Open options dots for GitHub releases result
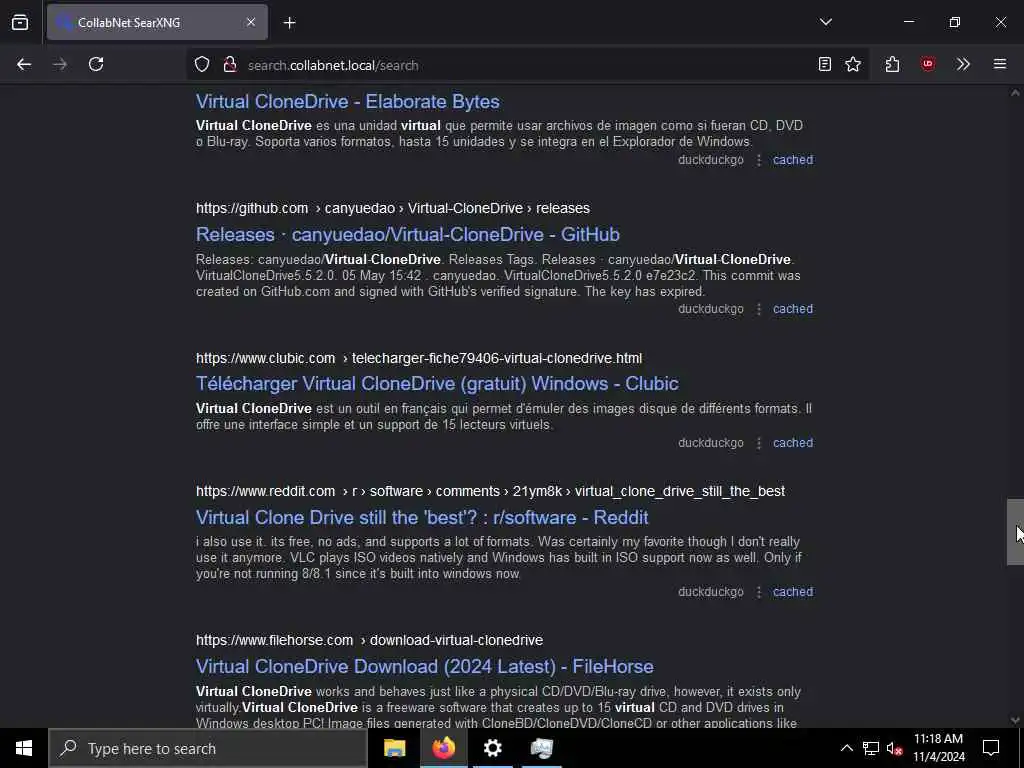This screenshot has height=768, width=1024. tap(759, 309)
